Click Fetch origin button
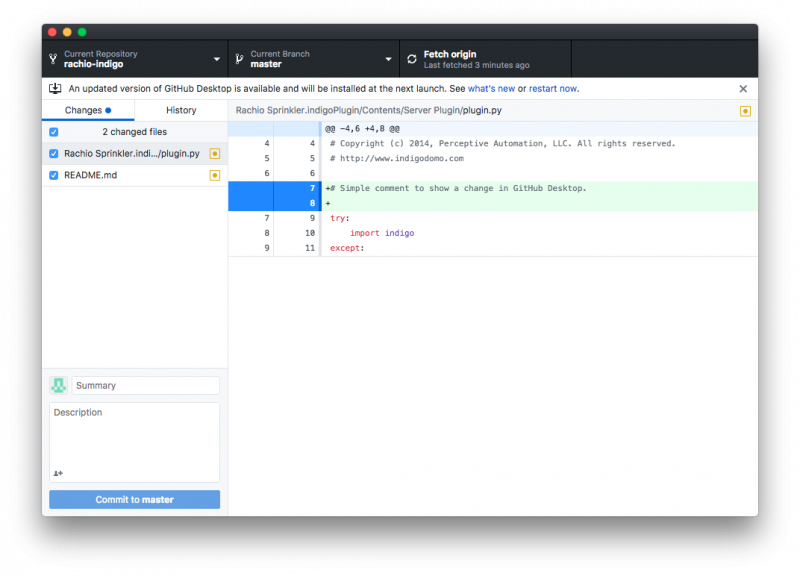The width and height of the screenshot is (800, 576). [486, 59]
